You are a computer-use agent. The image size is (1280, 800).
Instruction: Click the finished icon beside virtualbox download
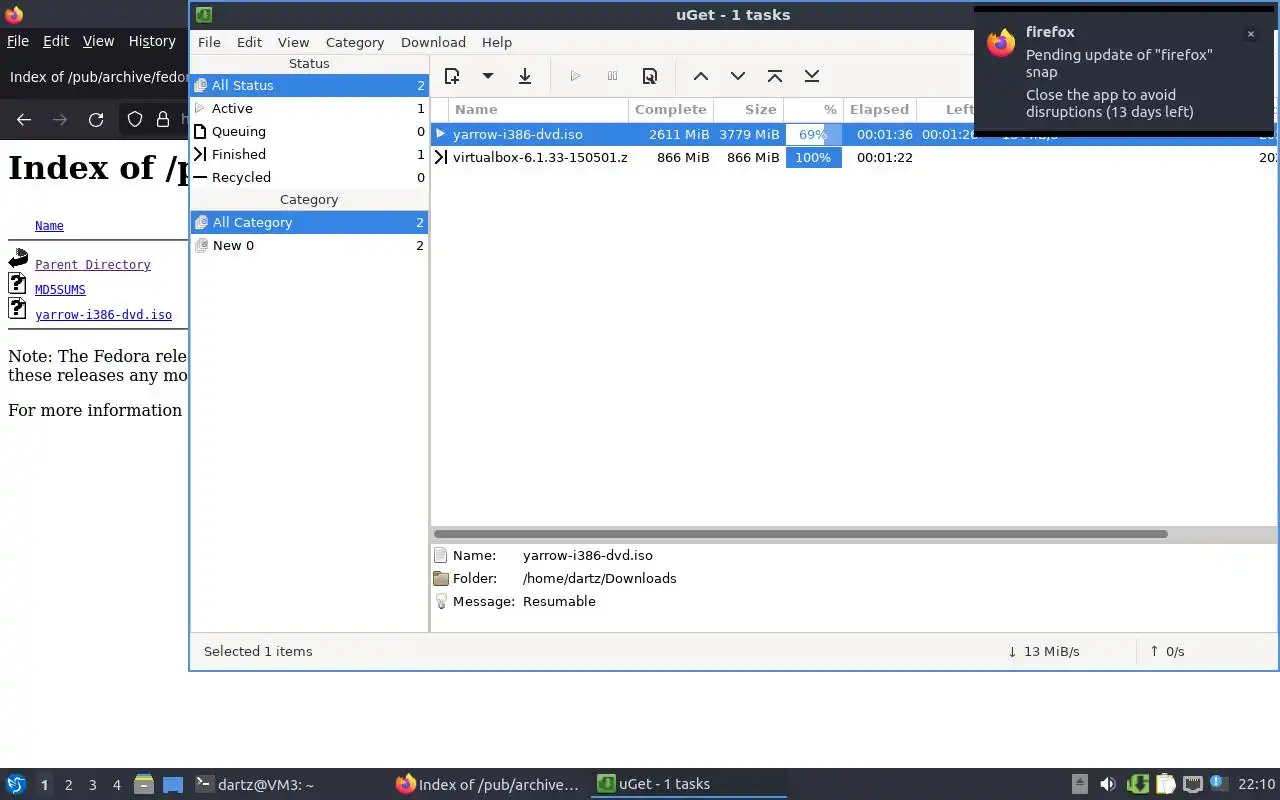coord(440,157)
